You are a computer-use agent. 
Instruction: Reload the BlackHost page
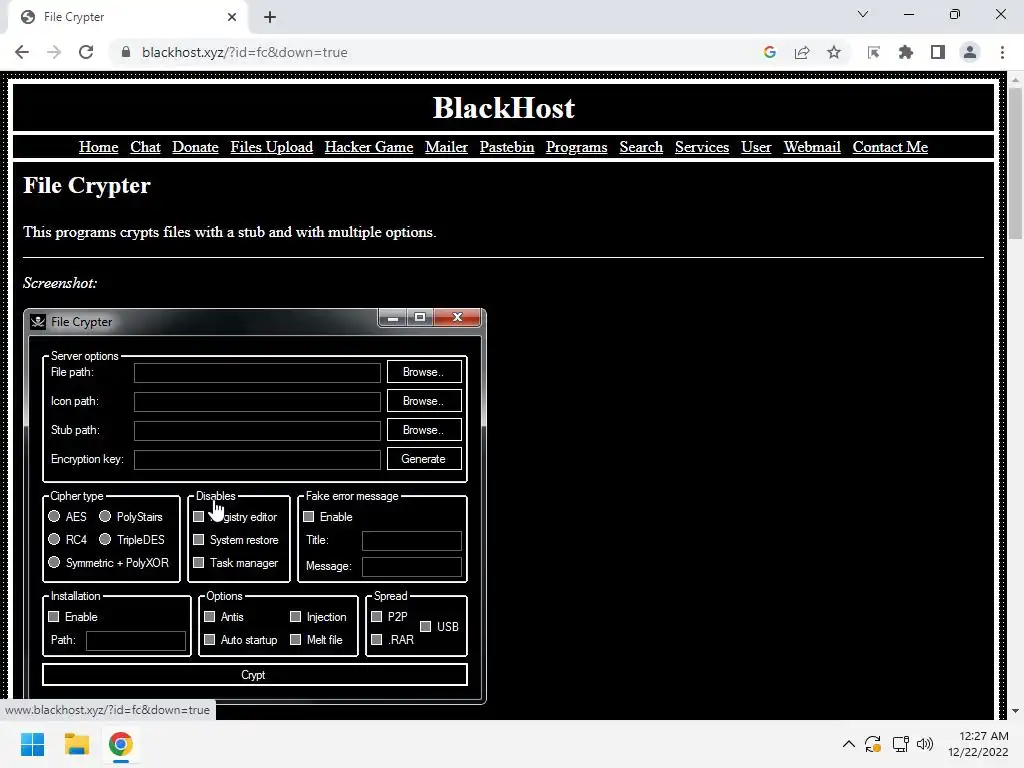click(x=86, y=52)
